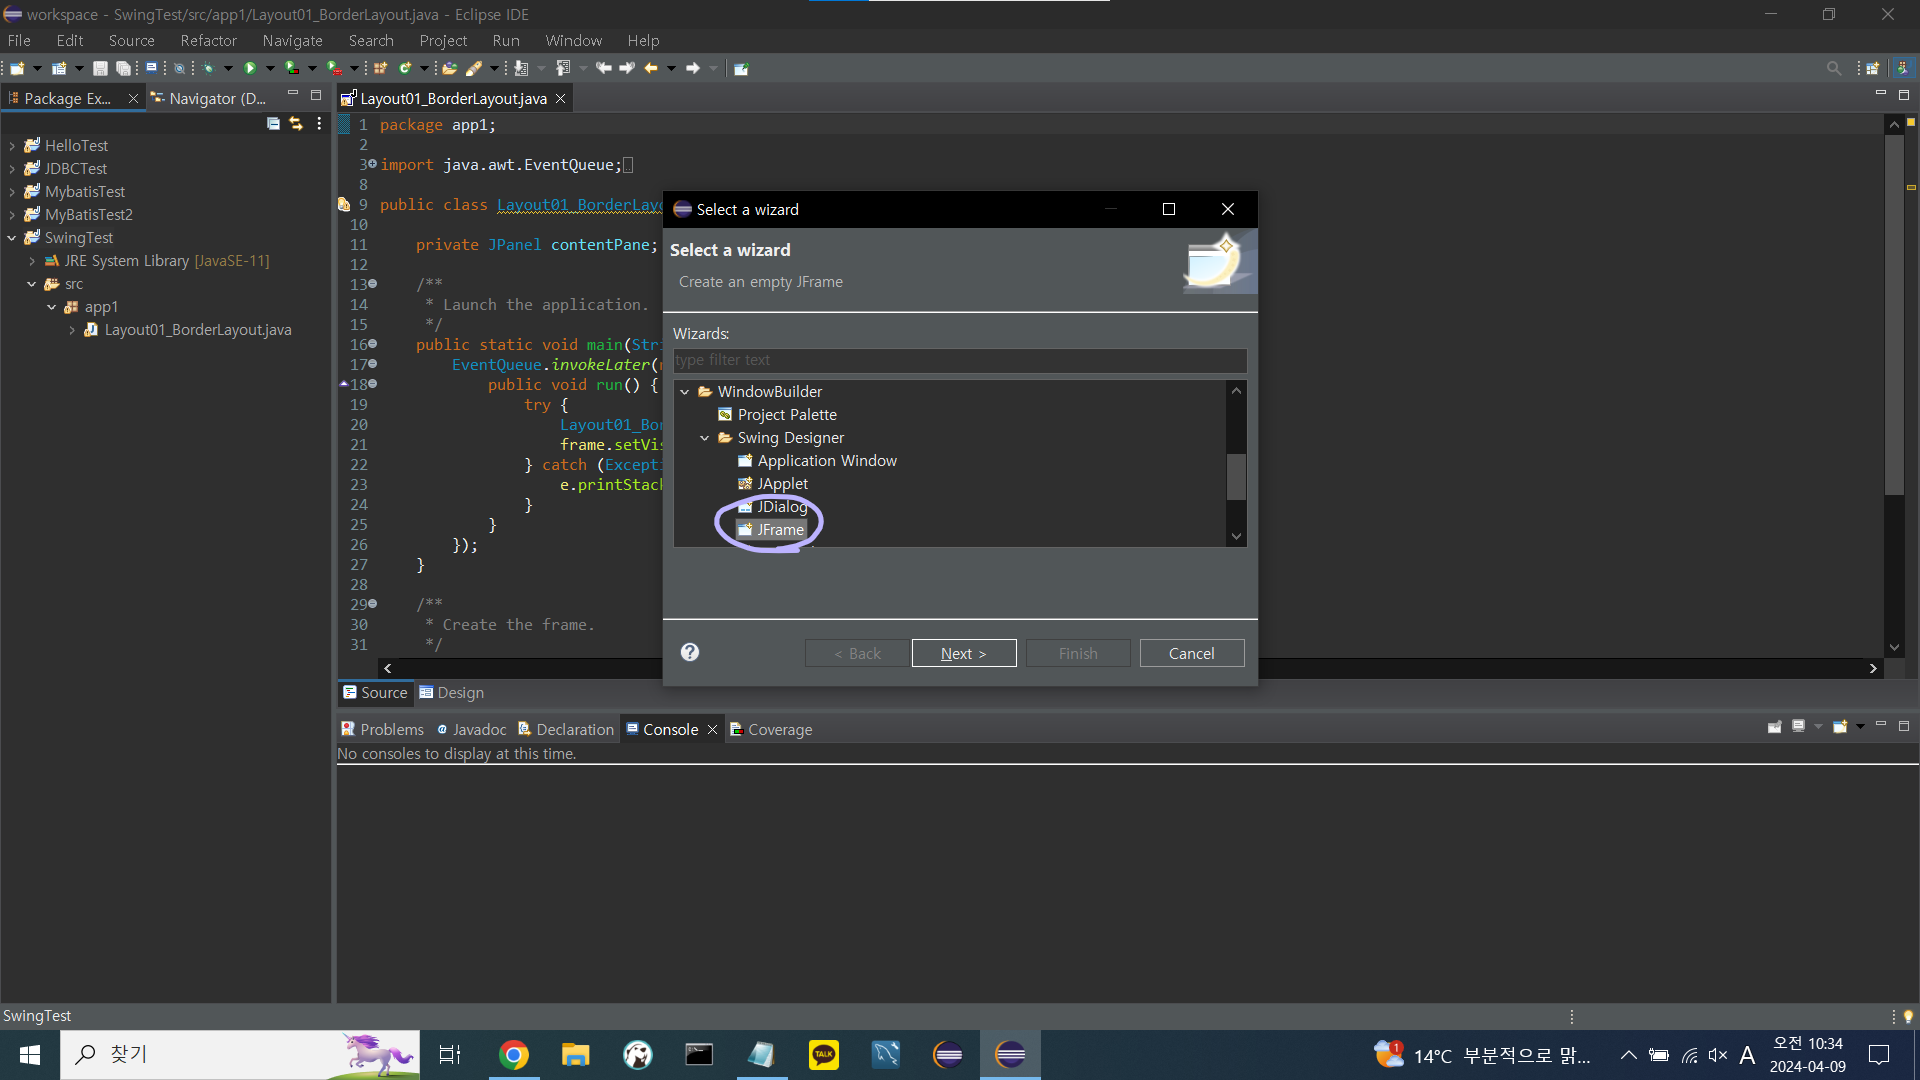Switch to the Navigator tab
Image resolution: width=1920 pixels, height=1080 pixels.
[x=208, y=98]
